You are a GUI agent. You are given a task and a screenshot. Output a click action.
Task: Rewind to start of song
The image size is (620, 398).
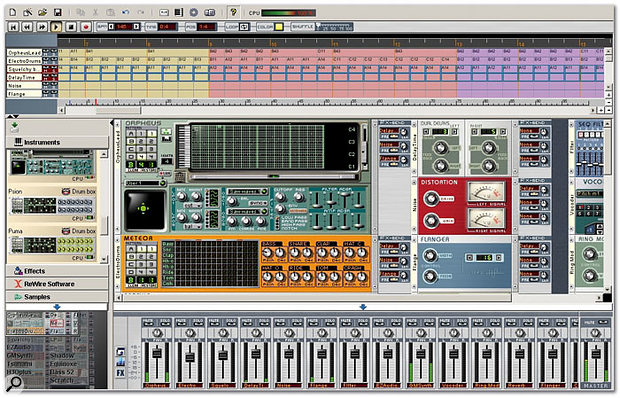(13, 27)
